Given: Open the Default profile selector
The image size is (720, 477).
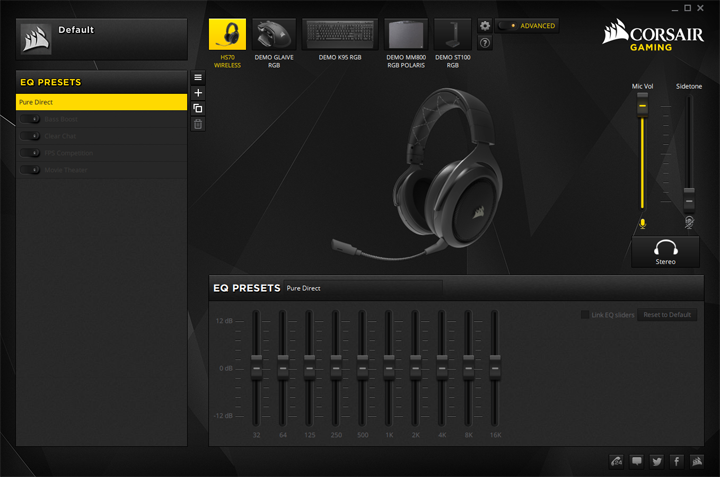Looking at the screenshot, I should 101,38.
